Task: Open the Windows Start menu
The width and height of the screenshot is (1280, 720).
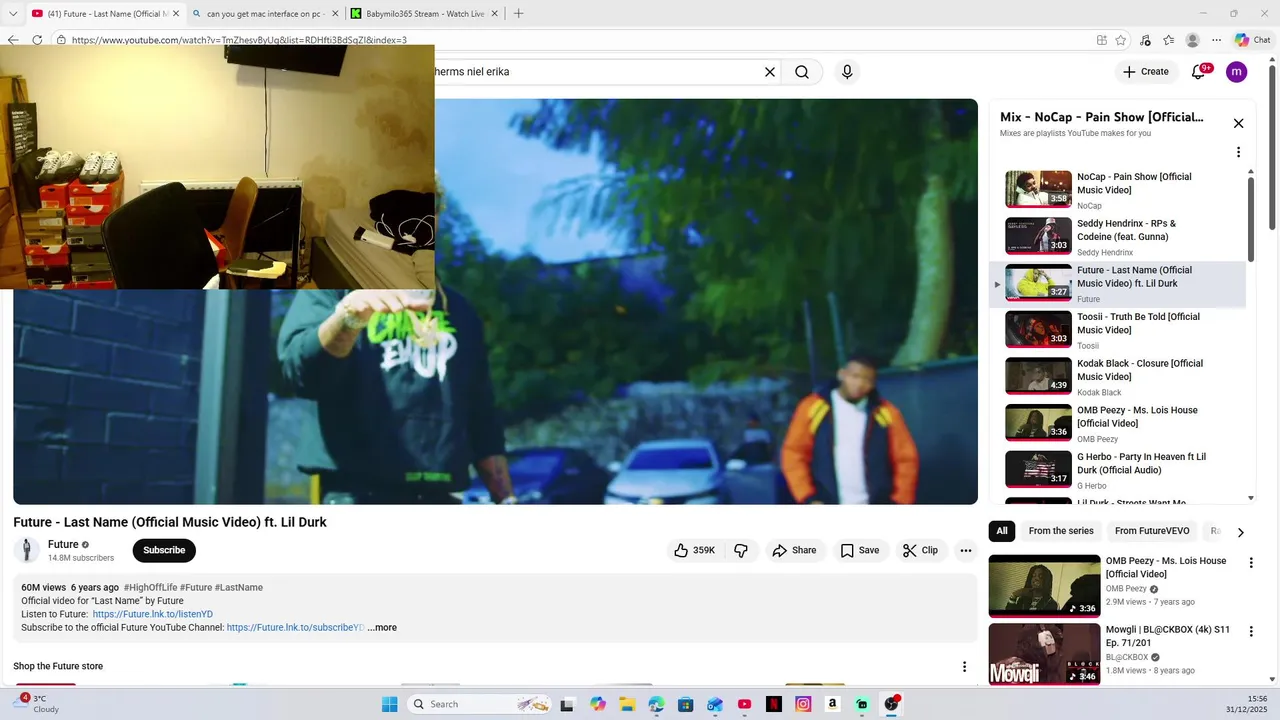Action: (x=389, y=704)
